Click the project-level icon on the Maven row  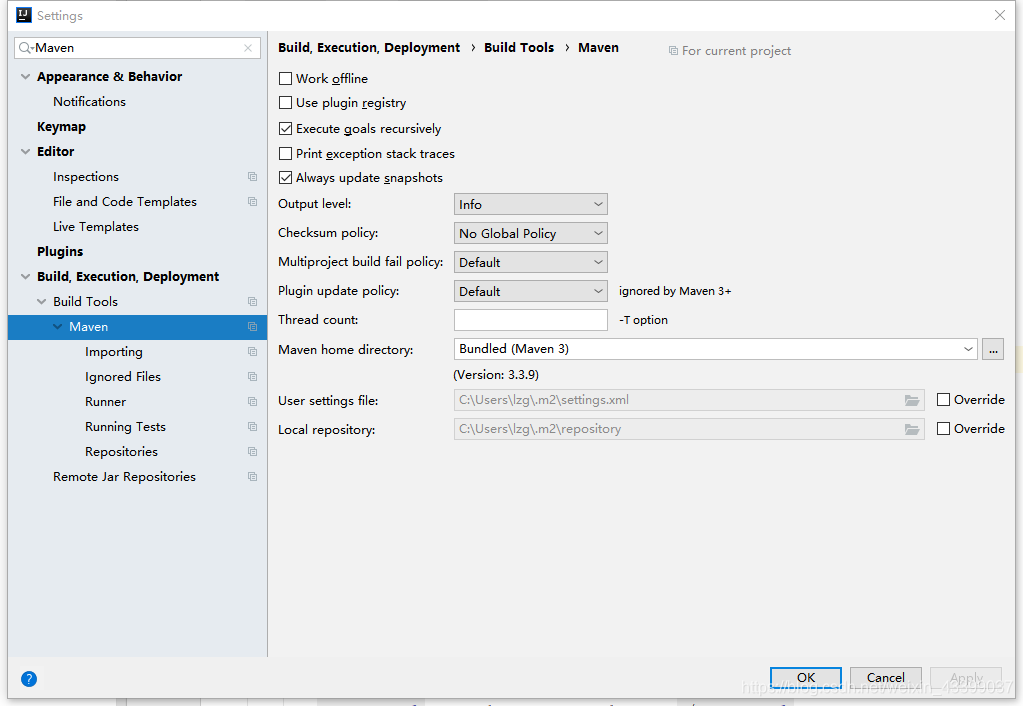coord(252,327)
